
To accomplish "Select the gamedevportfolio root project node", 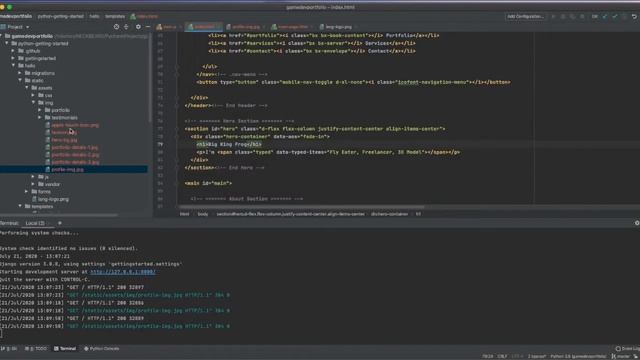I will (x=32, y=36).
